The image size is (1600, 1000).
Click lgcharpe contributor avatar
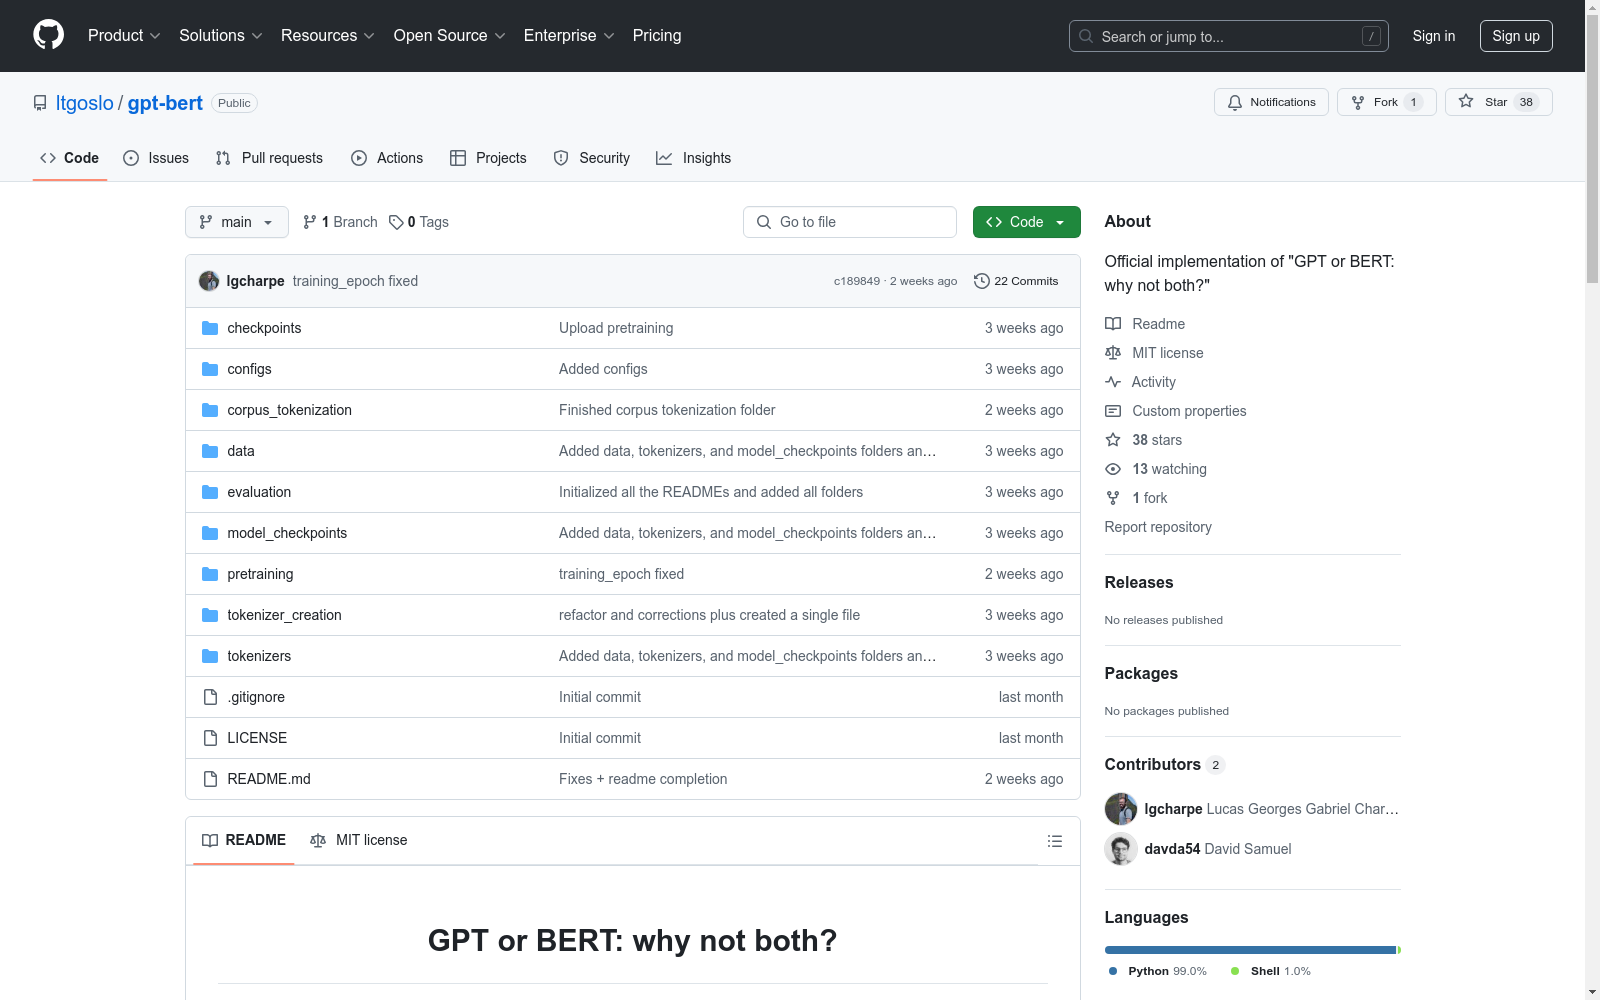[1121, 809]
